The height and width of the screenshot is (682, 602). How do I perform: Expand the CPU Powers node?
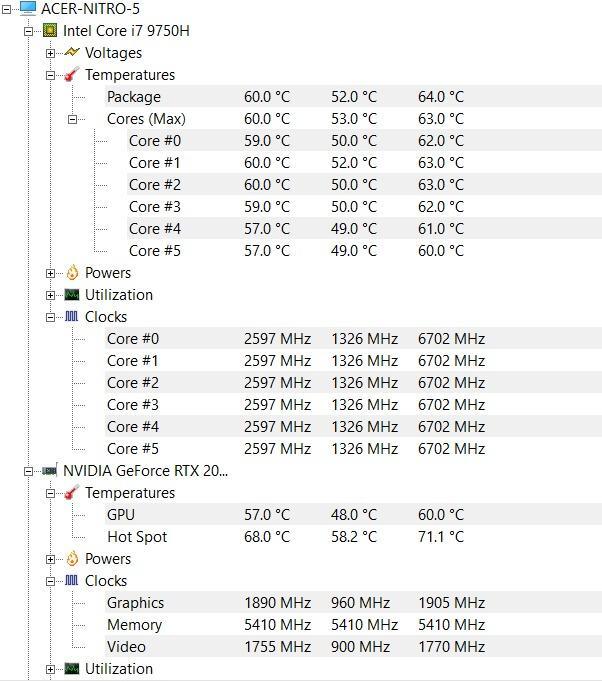click(x=50, y=273)
